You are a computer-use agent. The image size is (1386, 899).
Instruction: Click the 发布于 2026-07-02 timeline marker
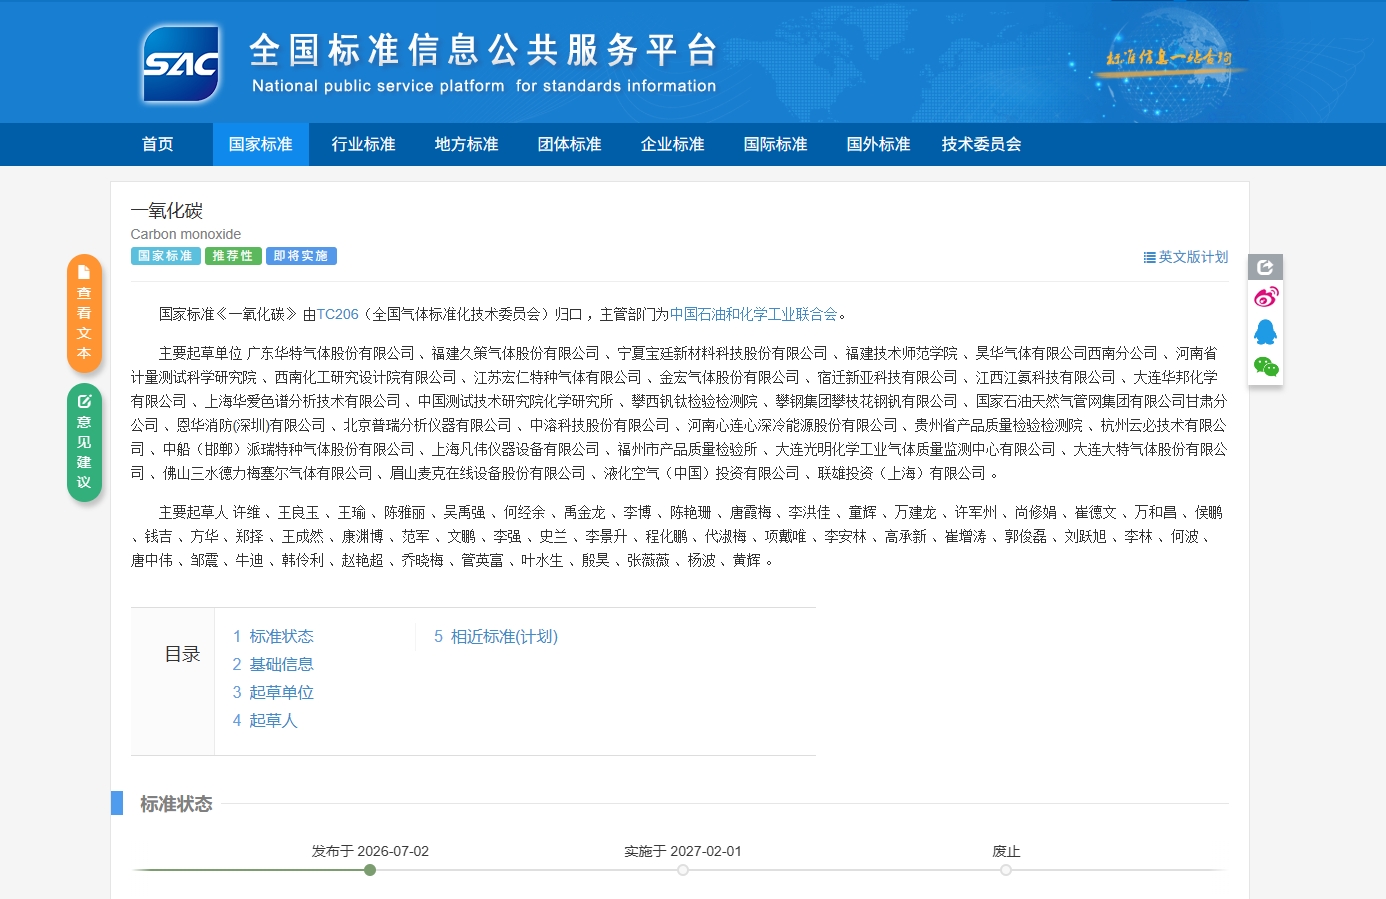click(370, 870)
